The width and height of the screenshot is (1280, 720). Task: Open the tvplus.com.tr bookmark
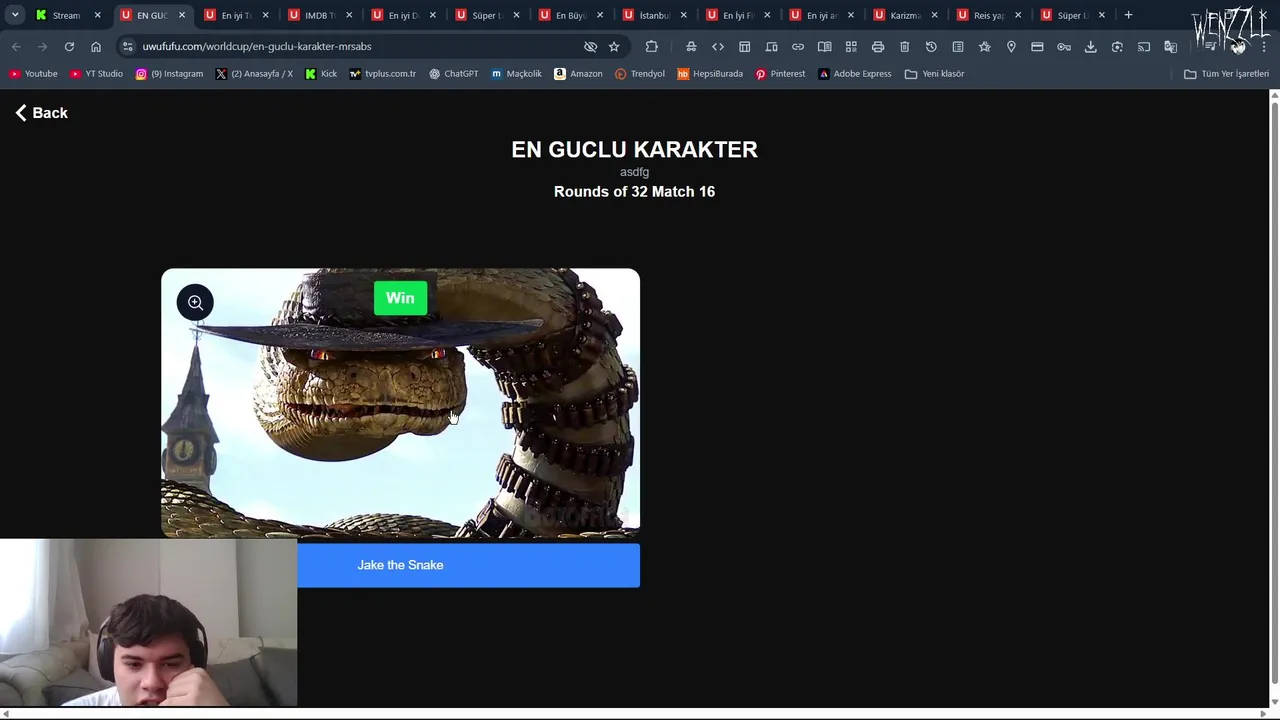coord(382,73)
